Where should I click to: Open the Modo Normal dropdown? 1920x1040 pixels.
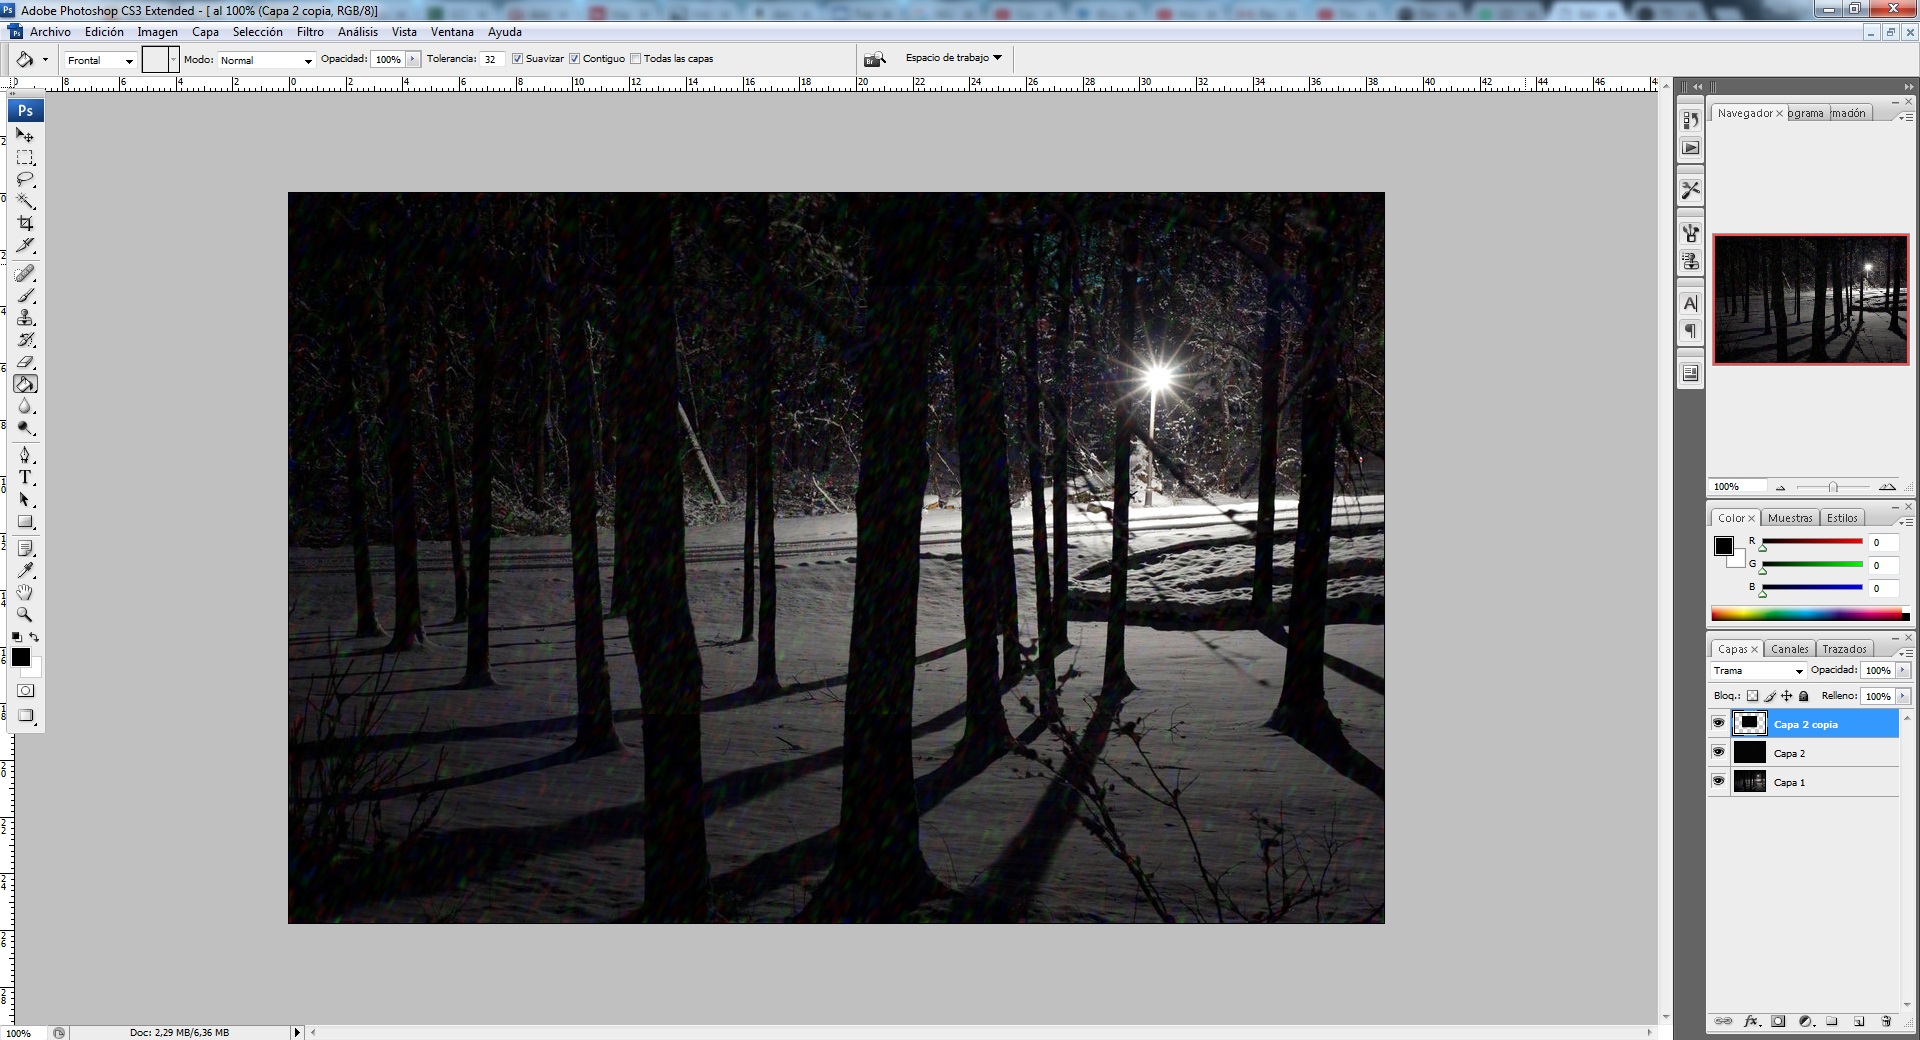tap(266, 60)
